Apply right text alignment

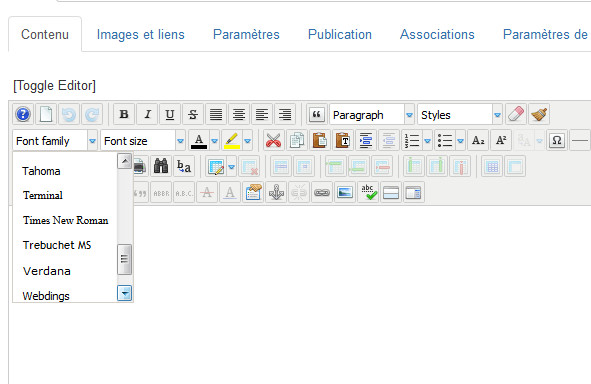point(285,114)
